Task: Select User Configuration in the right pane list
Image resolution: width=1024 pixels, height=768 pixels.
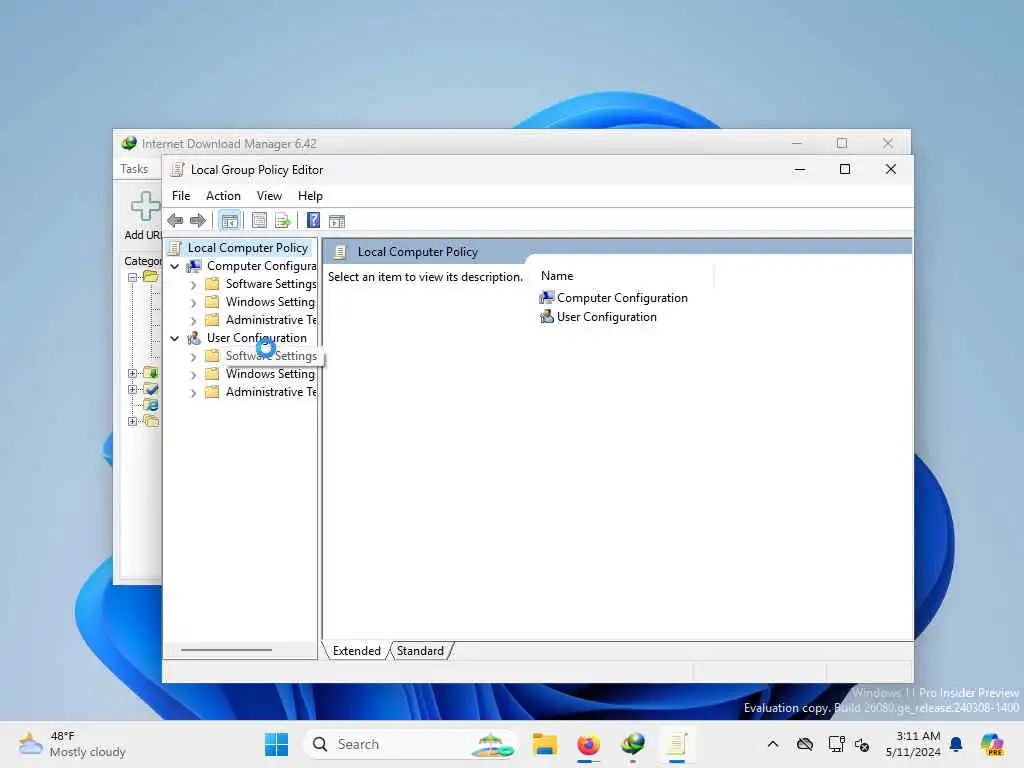Action: point(598,317)
